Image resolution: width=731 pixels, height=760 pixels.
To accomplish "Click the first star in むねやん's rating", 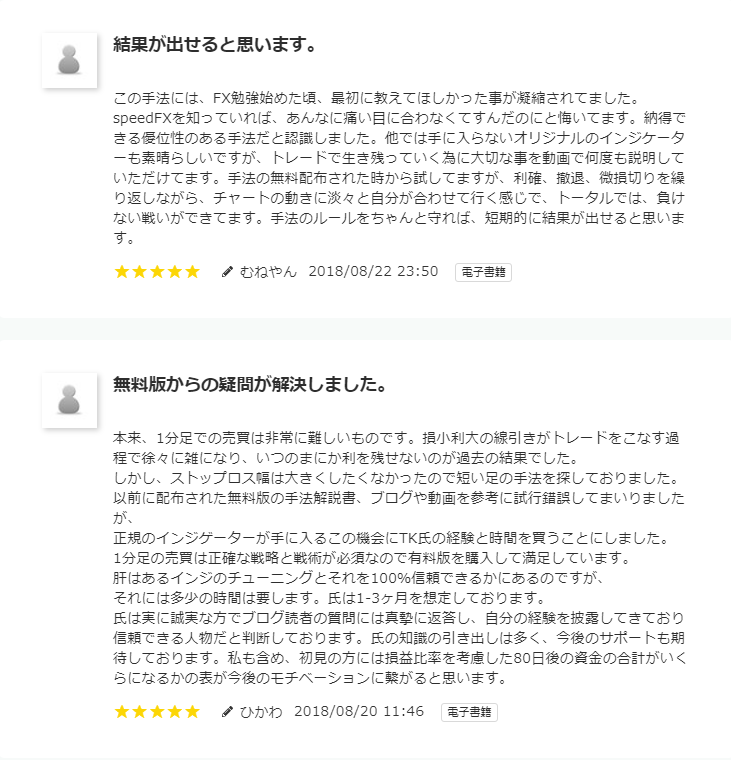I will (123, 272).
